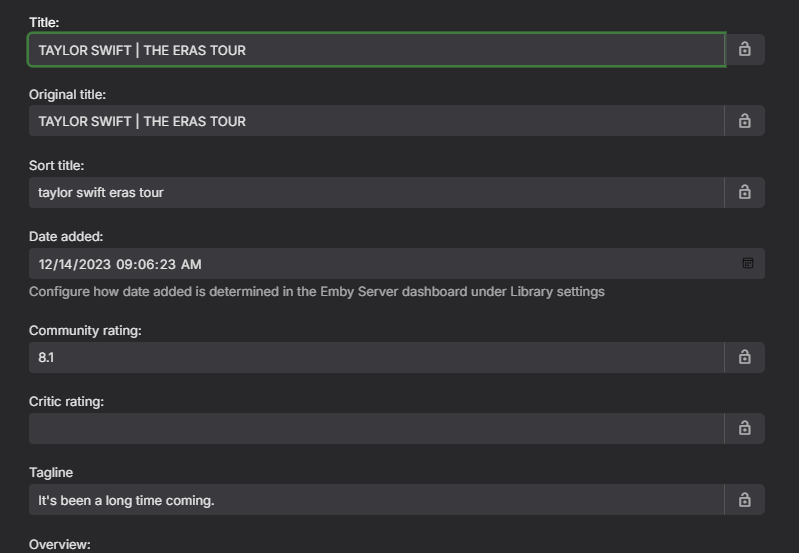Image resolution: width=799 pixels, height=553 pixels.
Task: Click the Sort title label
Action: pos(56,165)
